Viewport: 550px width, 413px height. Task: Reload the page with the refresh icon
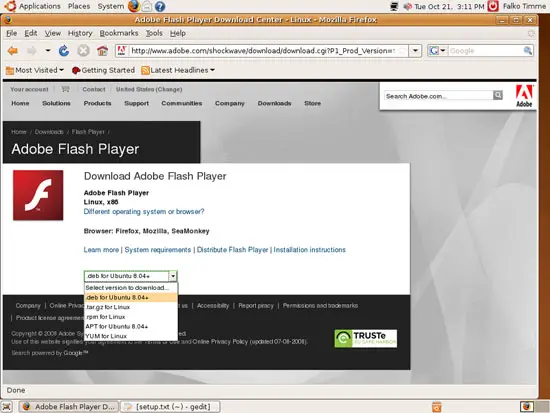pyautogui.click(x=64, y=51)
